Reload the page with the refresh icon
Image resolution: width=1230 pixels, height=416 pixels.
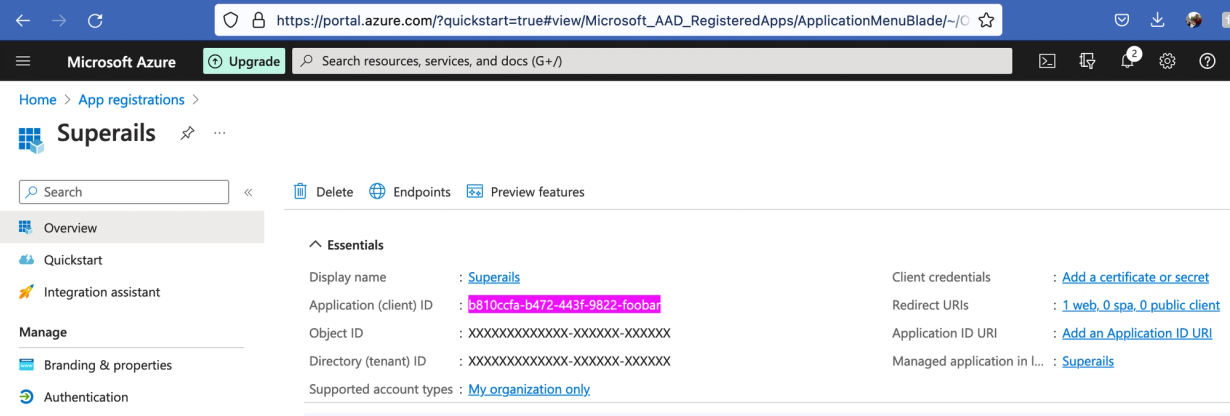coord(95,20)
